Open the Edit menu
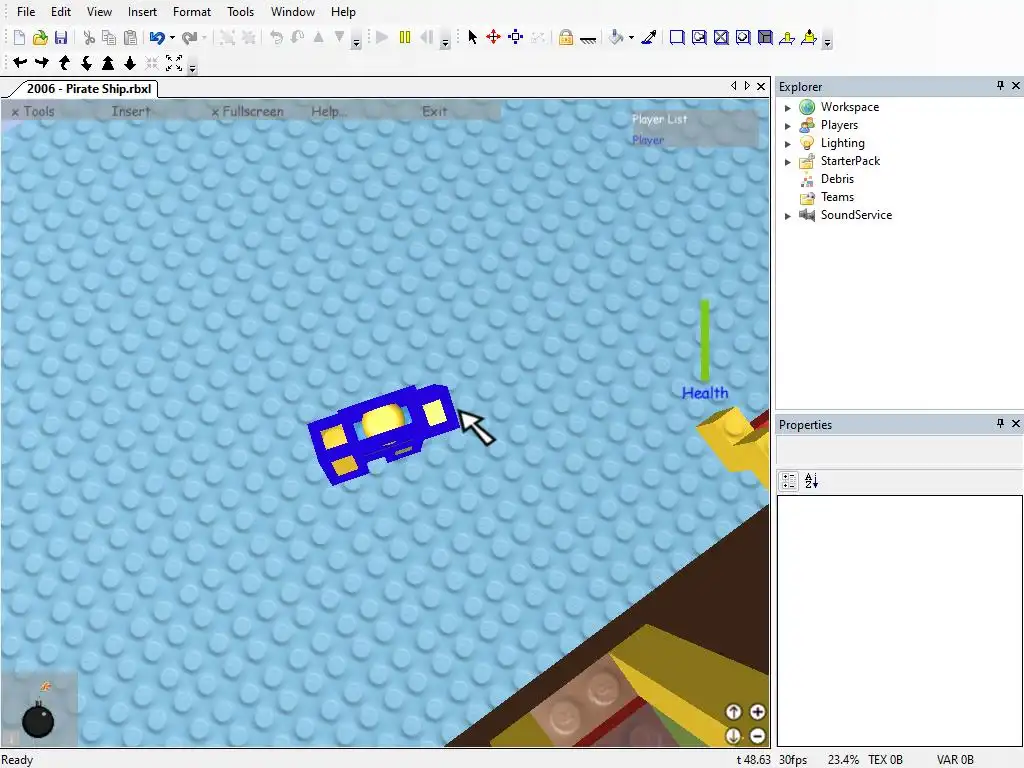Screen dimensions: 1024x768 pyautogui.click(x=61, y=12)
